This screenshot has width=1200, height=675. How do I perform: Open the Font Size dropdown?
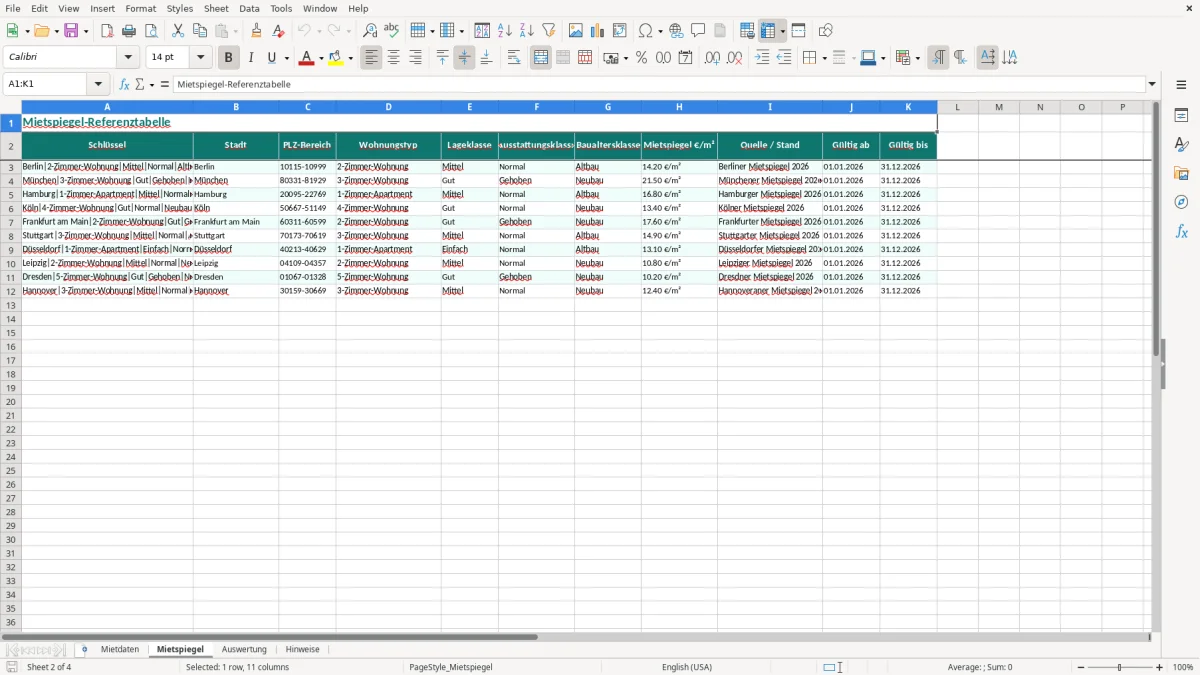(200, 58)
